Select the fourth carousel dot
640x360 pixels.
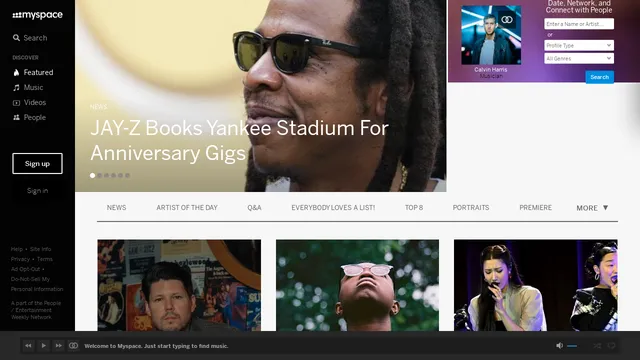pyautogui.click(x=113, y=176)
